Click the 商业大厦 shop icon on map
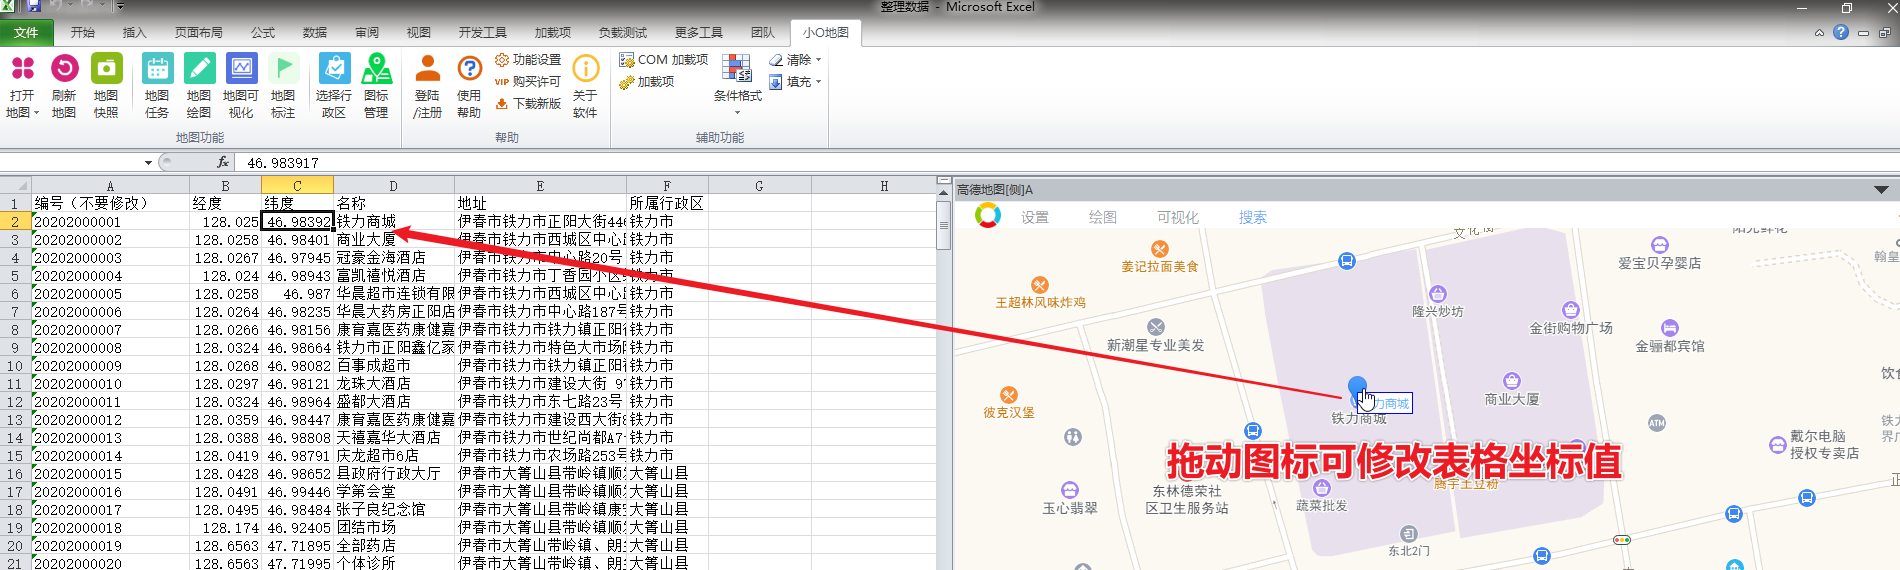1900x570 pixels. pos(1511,381)
